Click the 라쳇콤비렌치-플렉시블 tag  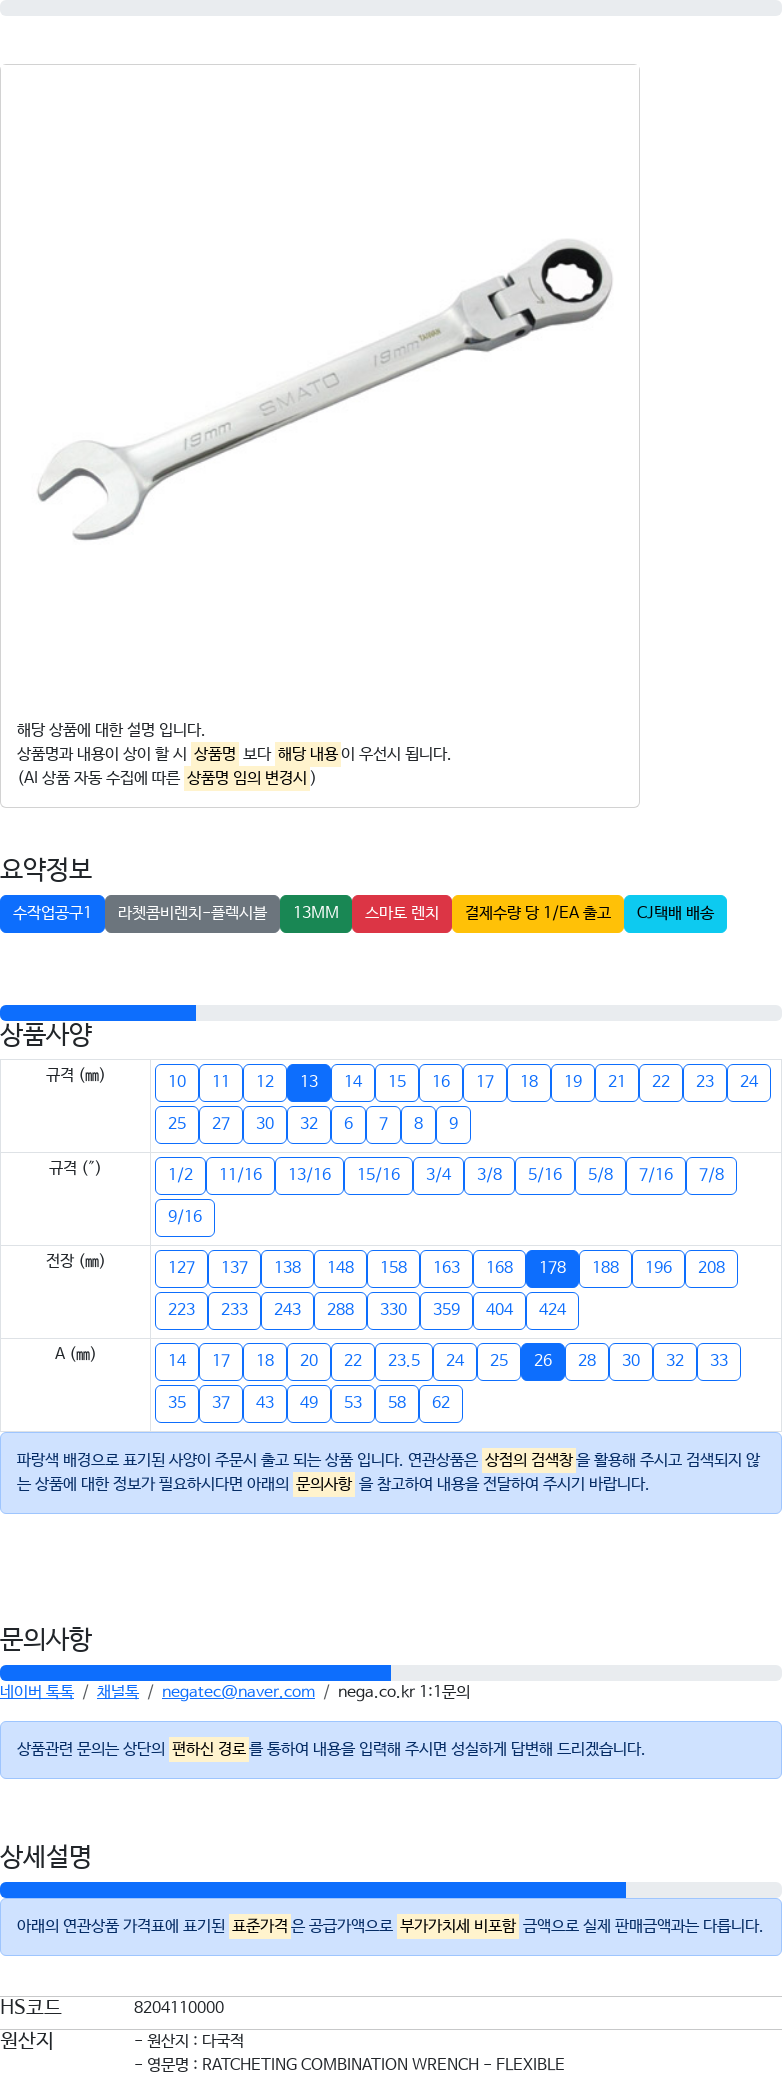[192, 913]
